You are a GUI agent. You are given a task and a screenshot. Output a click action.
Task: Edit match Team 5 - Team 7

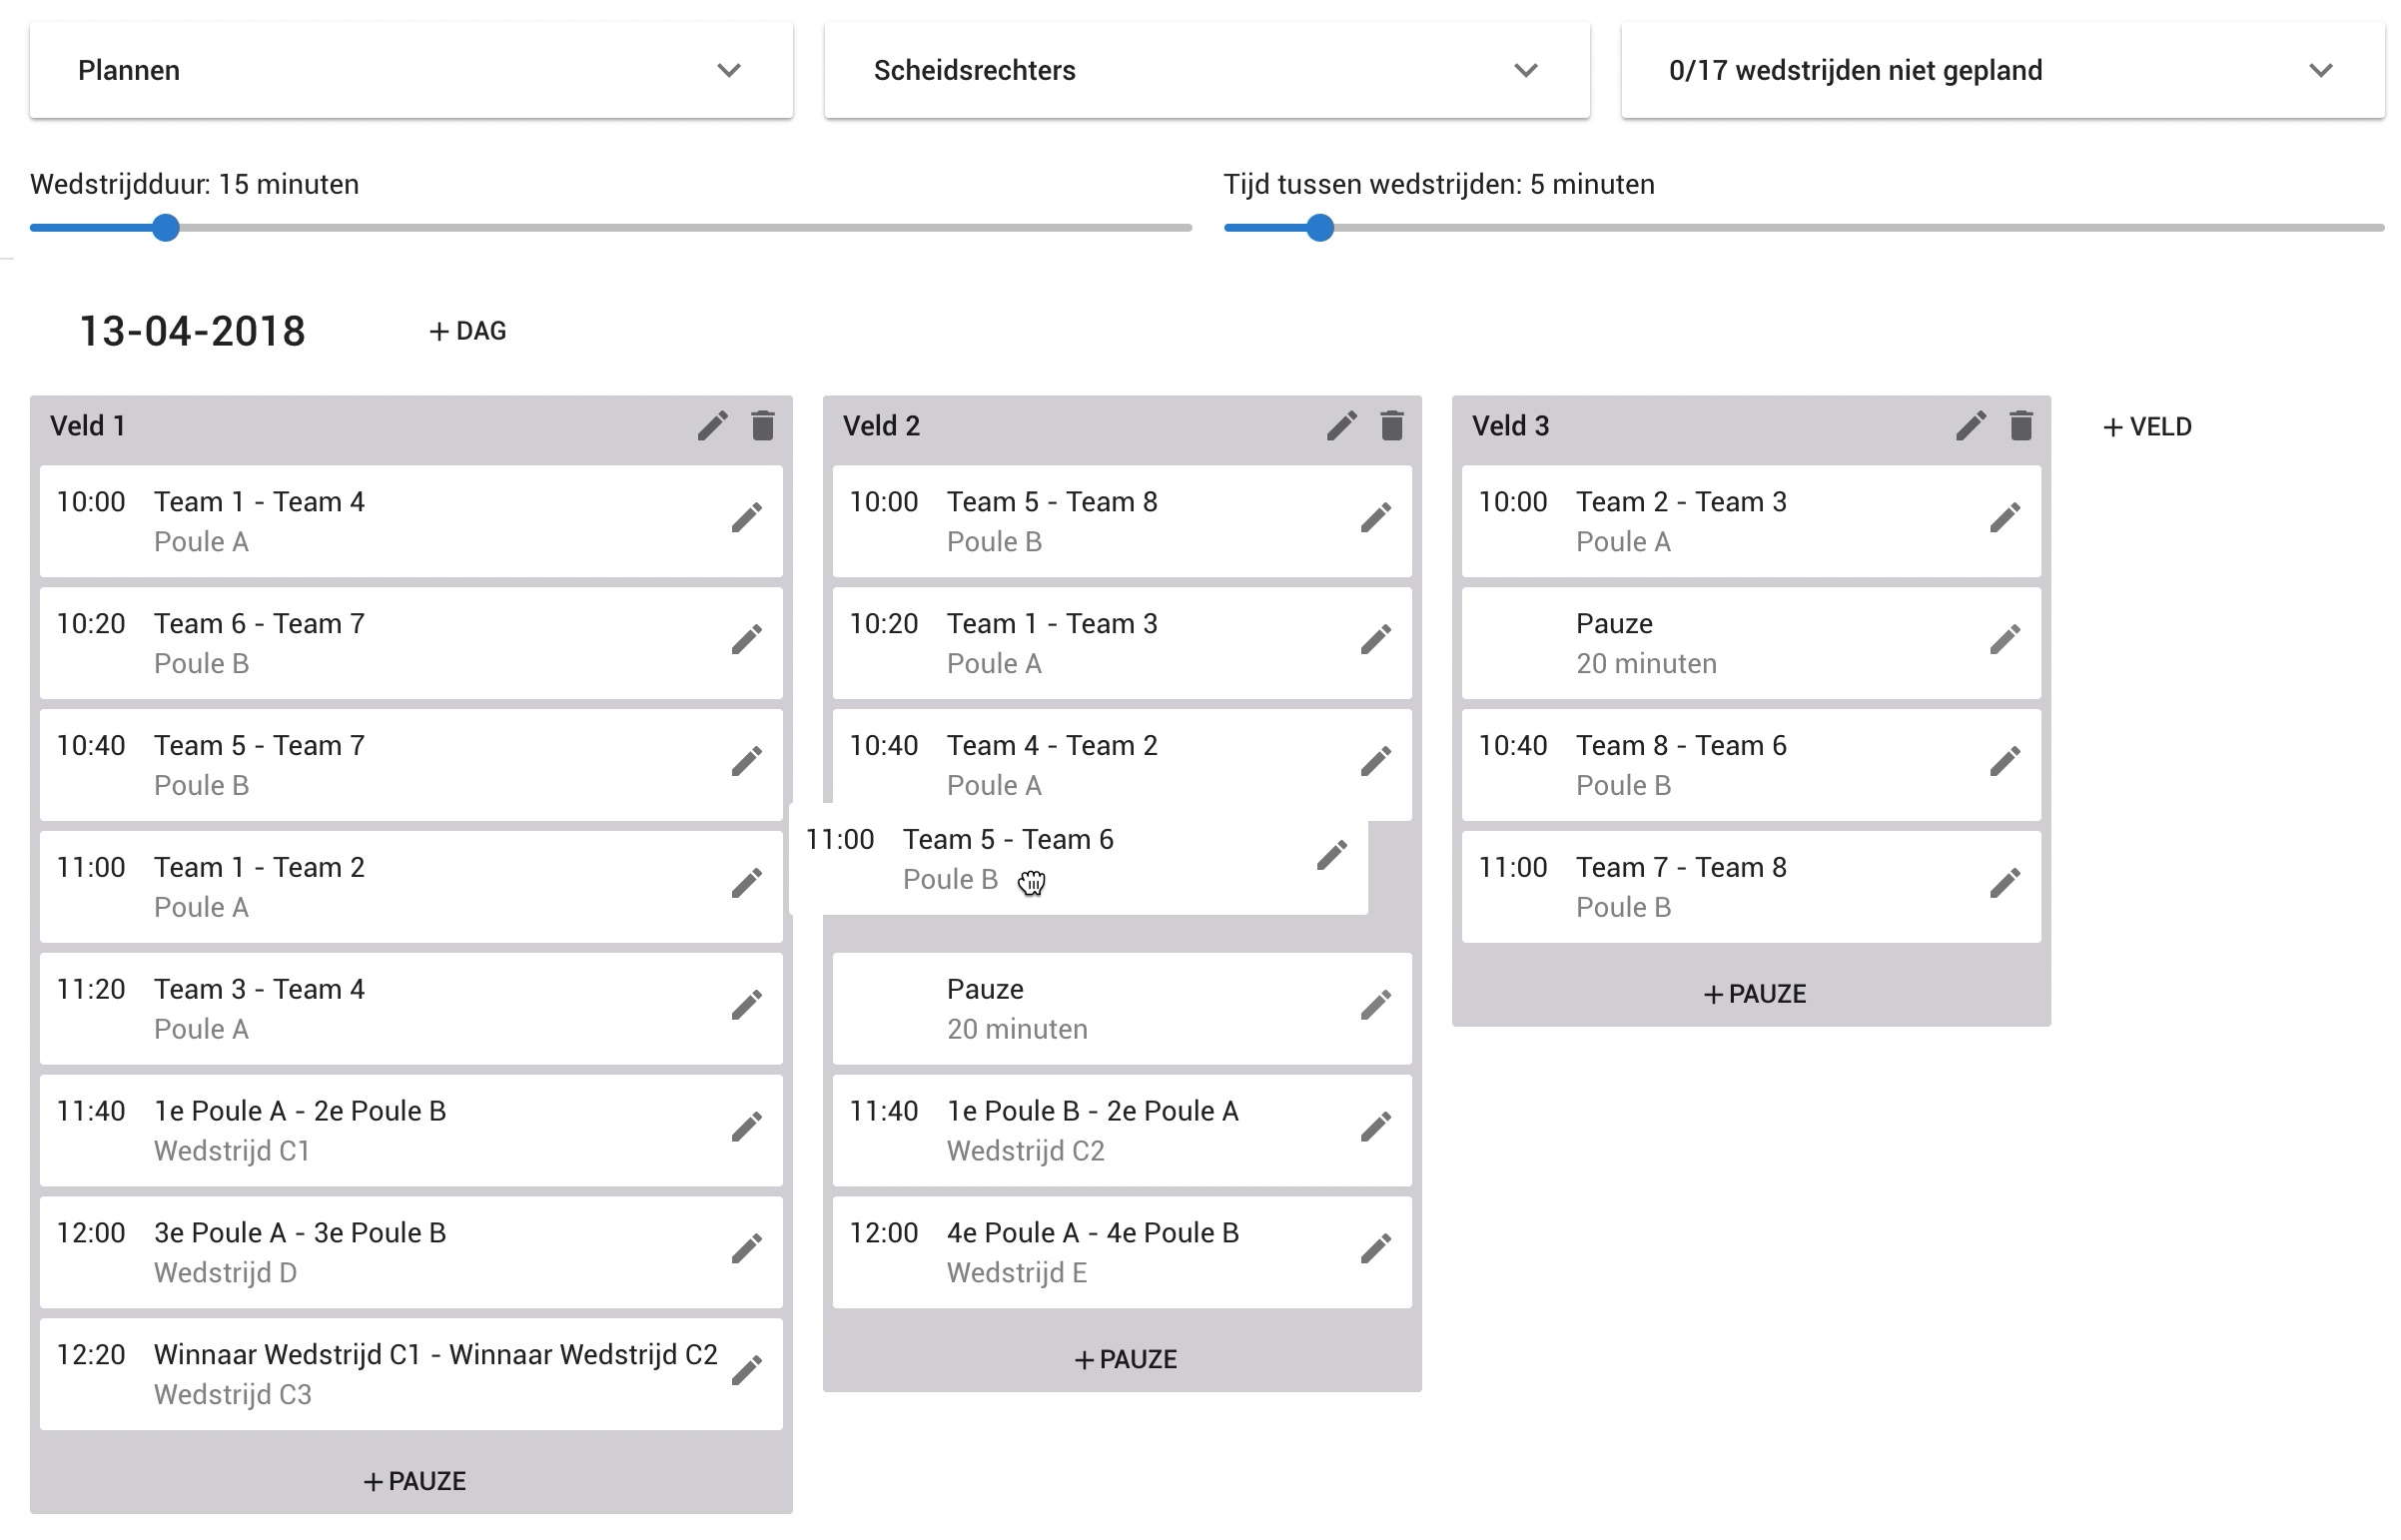pos(746,762)
